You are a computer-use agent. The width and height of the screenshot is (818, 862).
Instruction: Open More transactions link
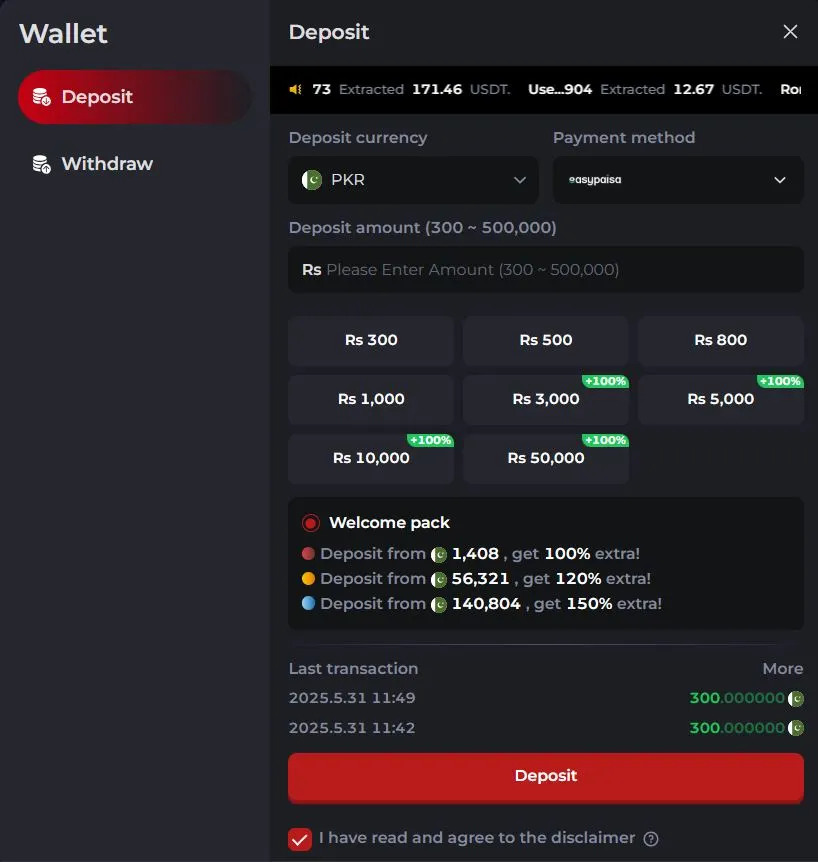[x=783, y=668]
